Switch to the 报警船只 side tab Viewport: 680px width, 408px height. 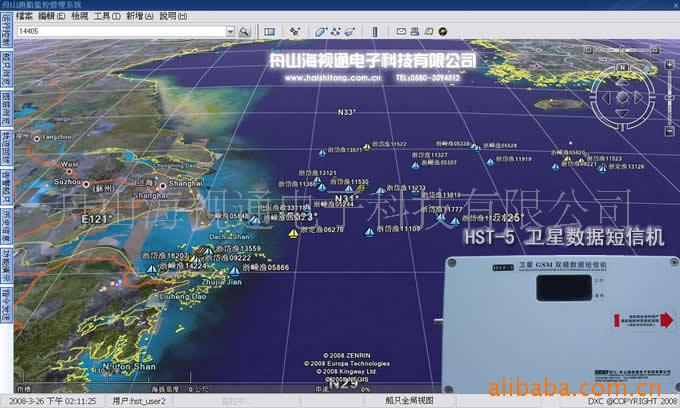pyautogui.click(x=6, y=187)
